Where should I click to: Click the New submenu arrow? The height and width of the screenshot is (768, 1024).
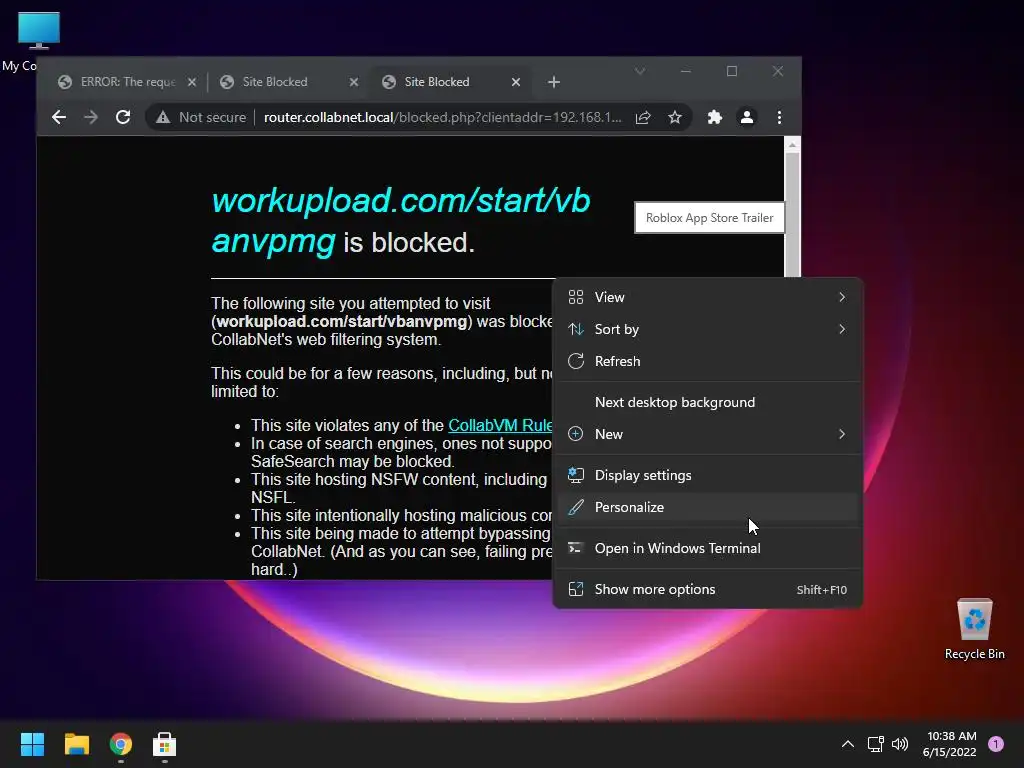pos(842,434)
